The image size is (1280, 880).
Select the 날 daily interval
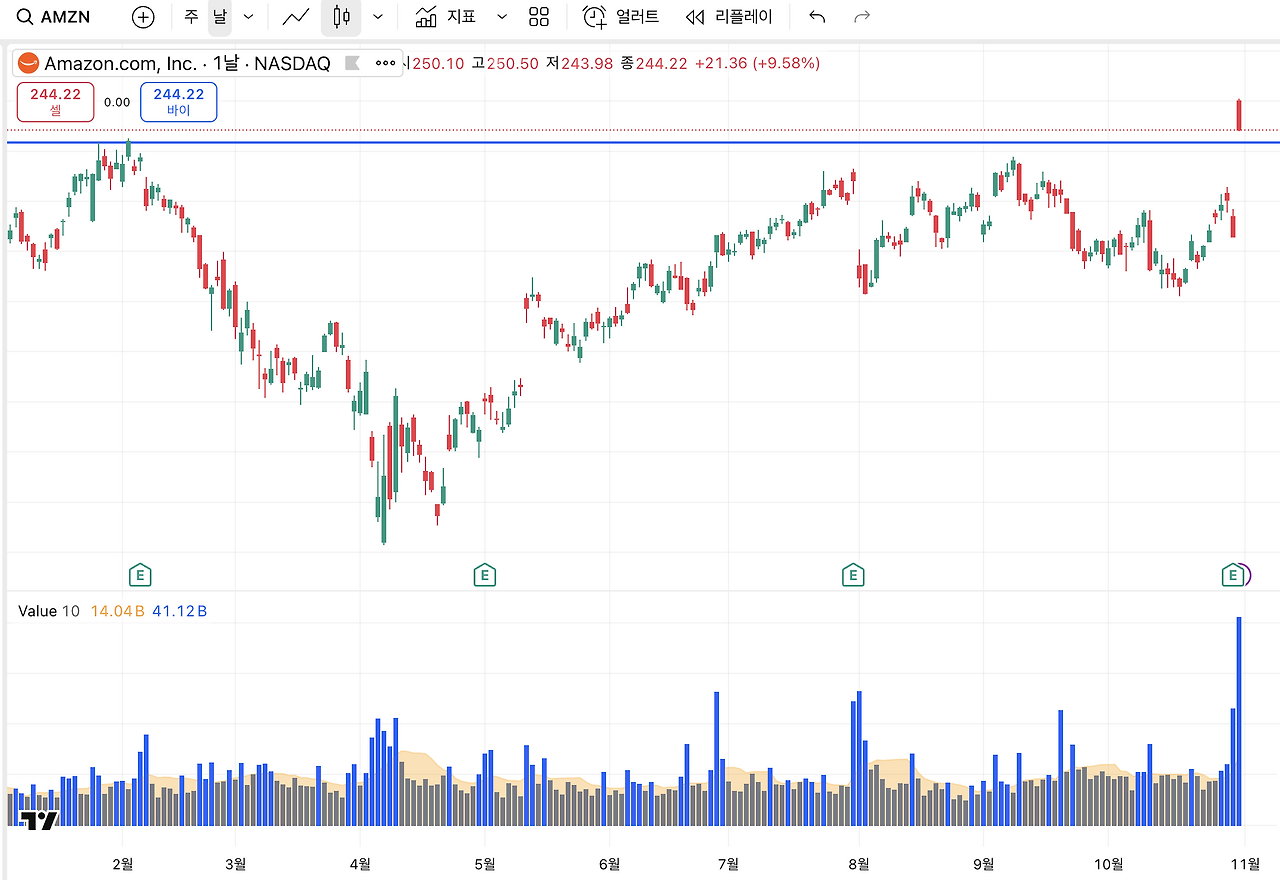(219, 17)
